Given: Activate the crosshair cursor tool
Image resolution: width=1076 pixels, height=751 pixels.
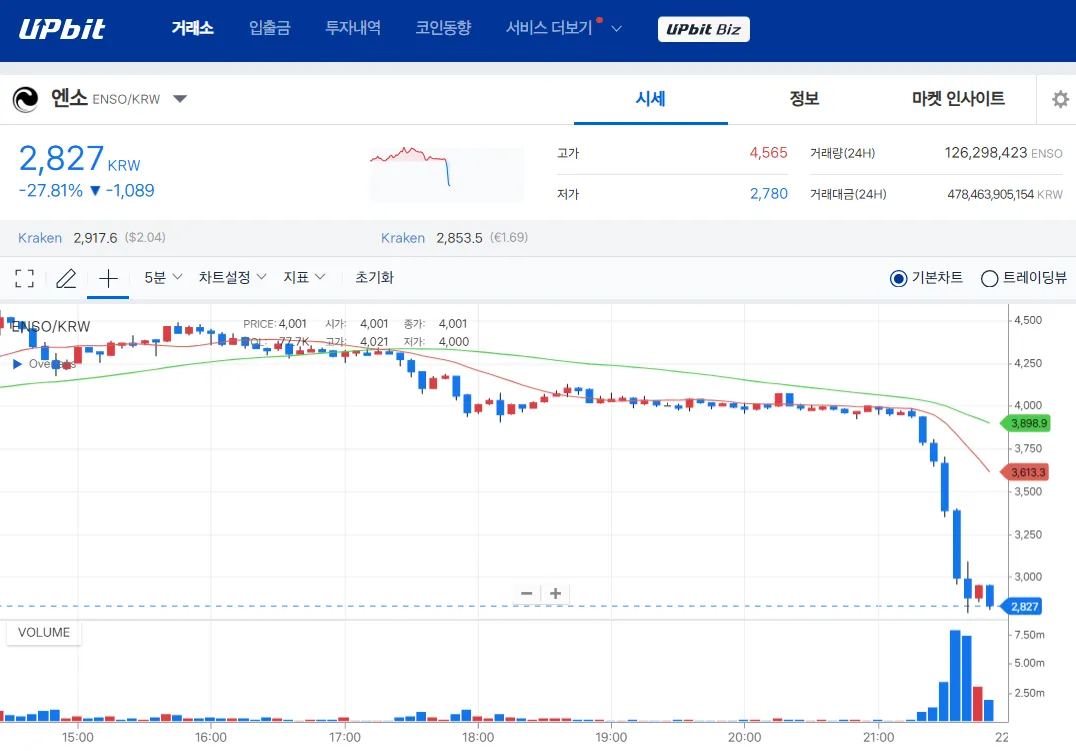Looking at the screenshot, I should [108, 278].
